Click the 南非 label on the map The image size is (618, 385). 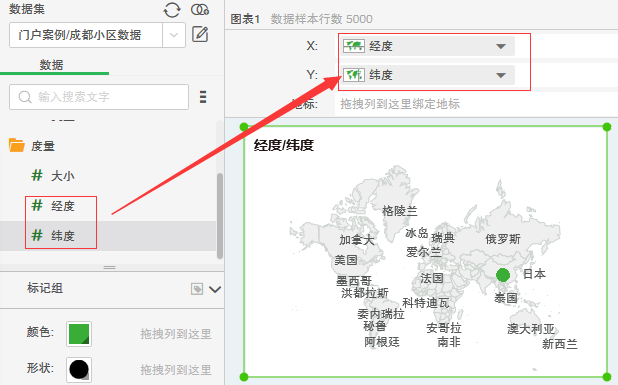449,341
